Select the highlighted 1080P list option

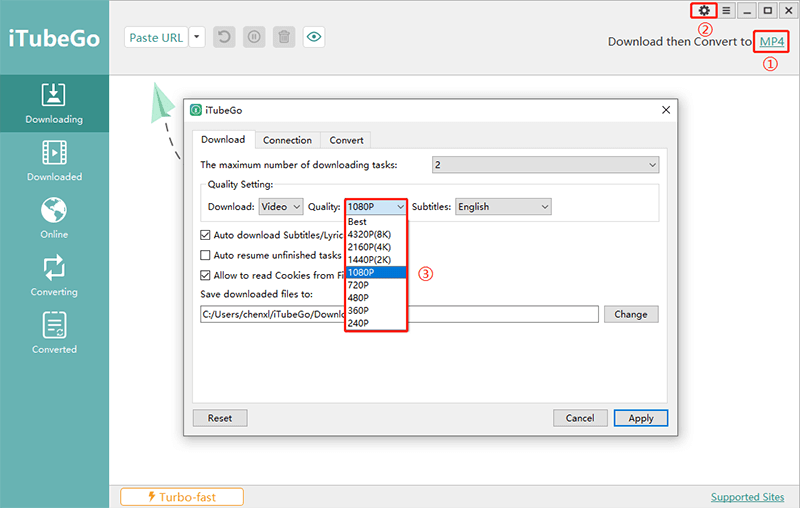[x=376, y=272]
